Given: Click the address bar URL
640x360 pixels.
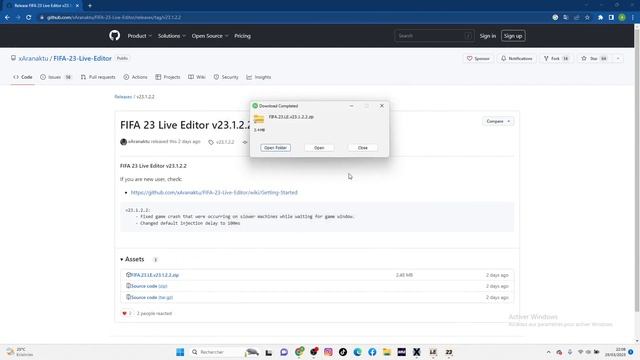Looking at the screenshot, I should point(114,18).
